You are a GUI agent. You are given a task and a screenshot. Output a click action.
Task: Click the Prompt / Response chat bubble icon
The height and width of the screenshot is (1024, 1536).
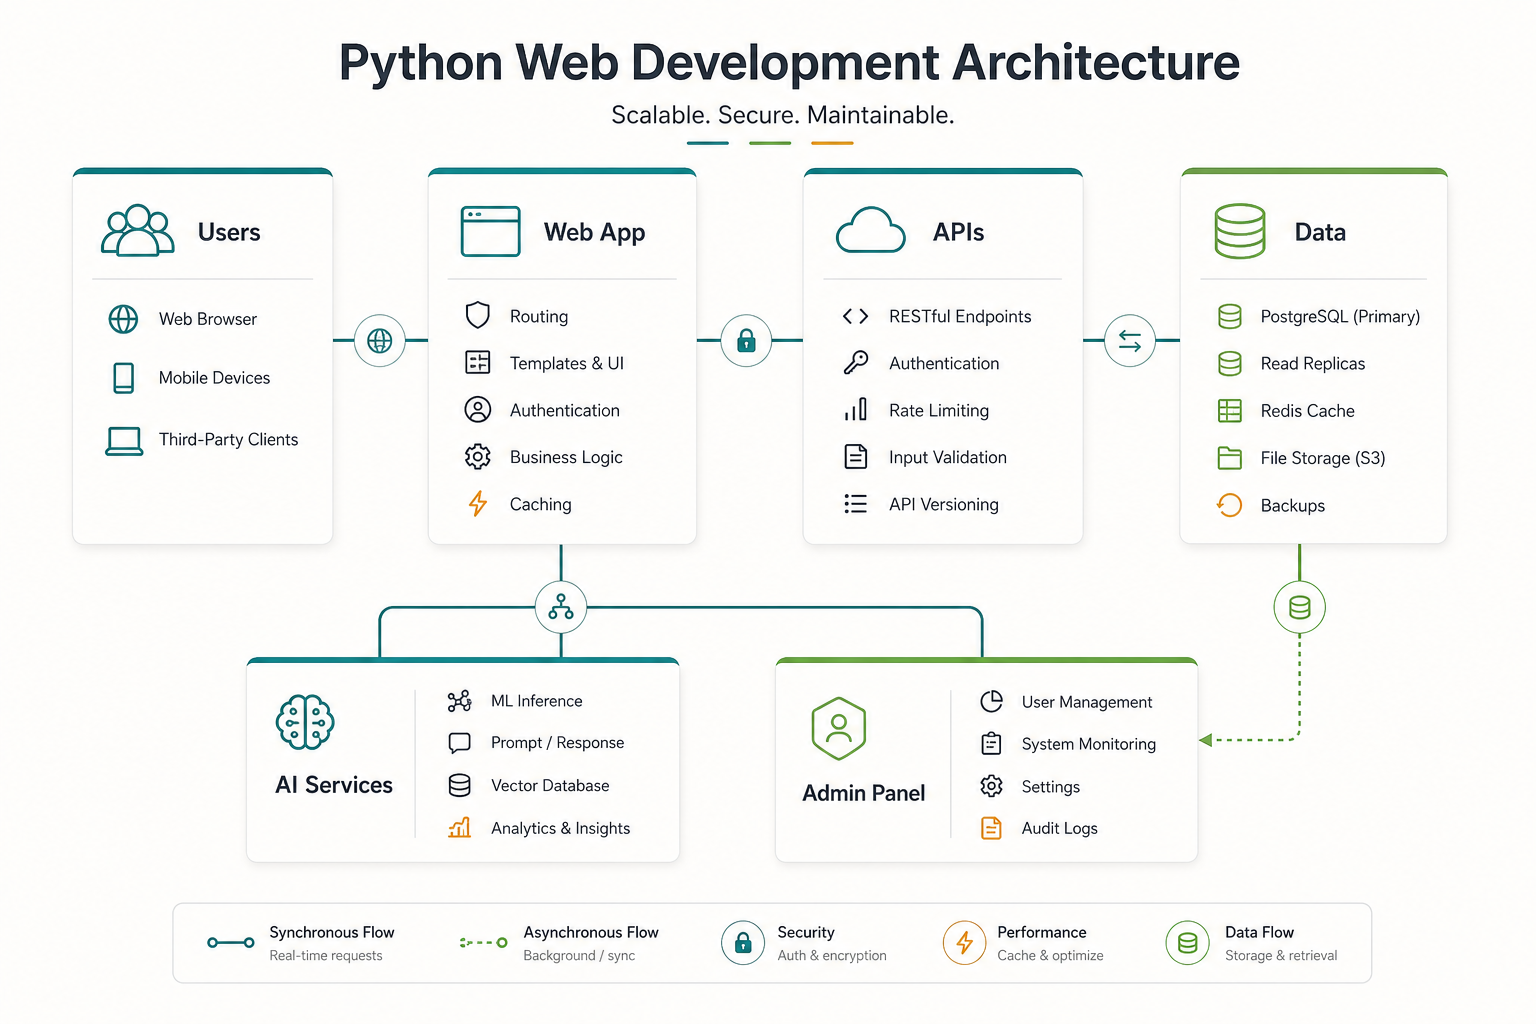460,743
